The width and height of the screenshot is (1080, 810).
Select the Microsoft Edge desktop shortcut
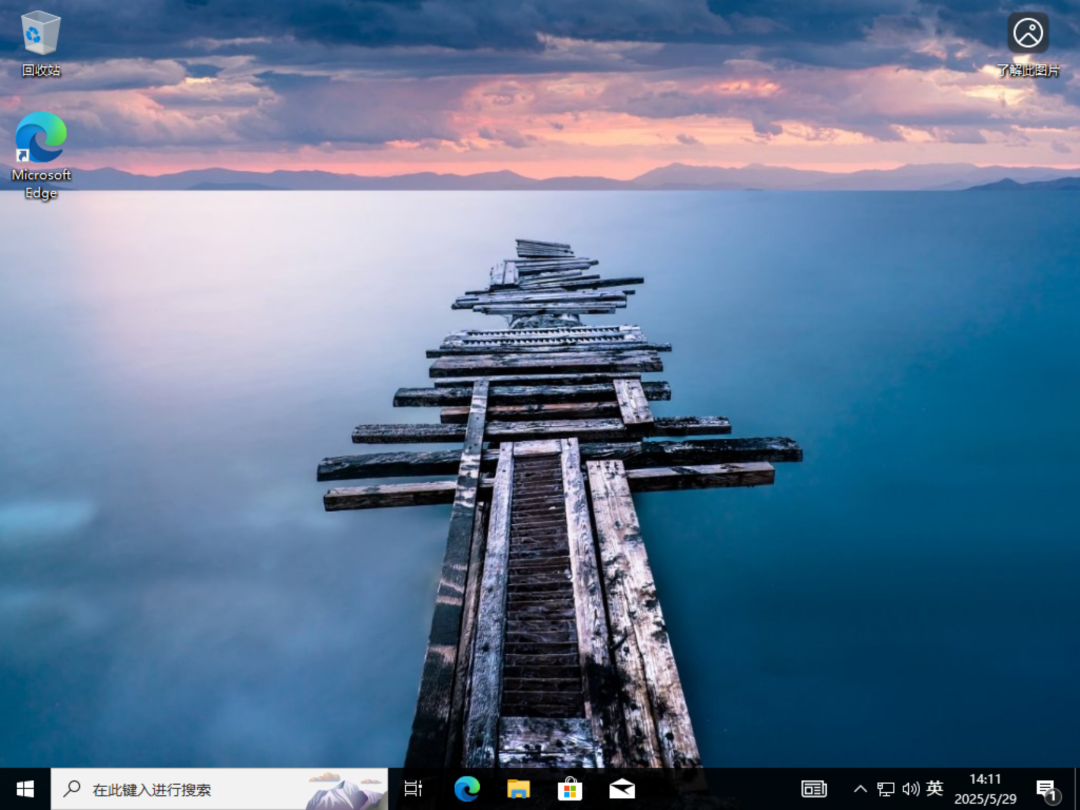pyautogui.click(x=41, y=156)
